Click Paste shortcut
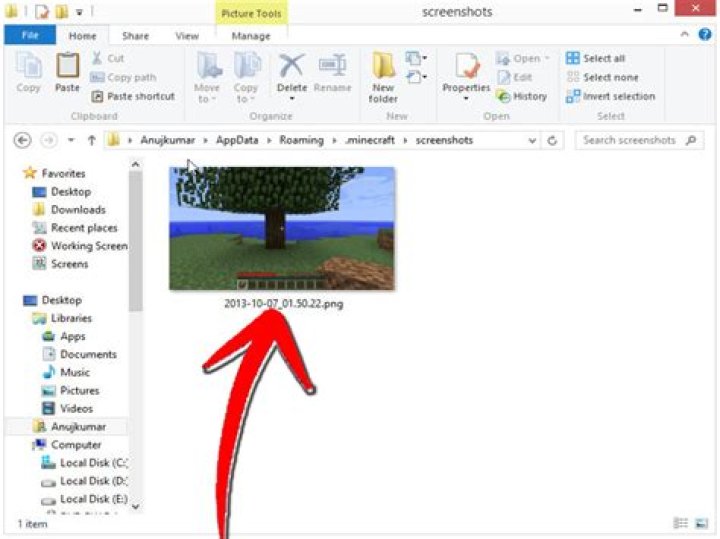Screen dimensions: 720x539 click(x=133, y=96)
